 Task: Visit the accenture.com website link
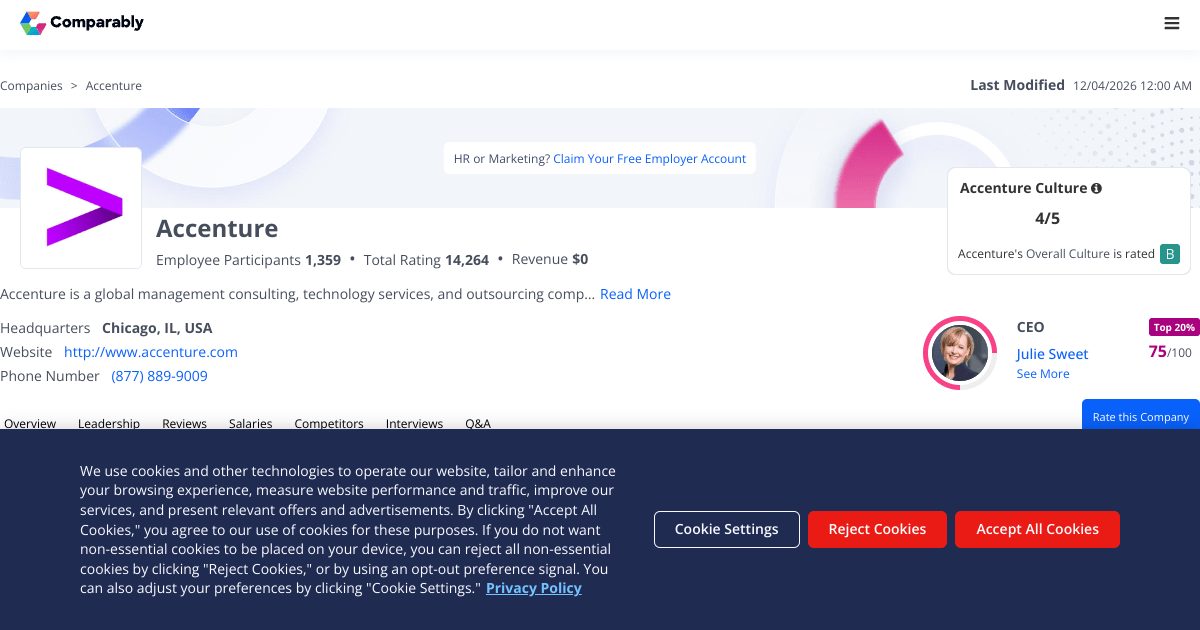pyautogui.click(x=151, y=352)
